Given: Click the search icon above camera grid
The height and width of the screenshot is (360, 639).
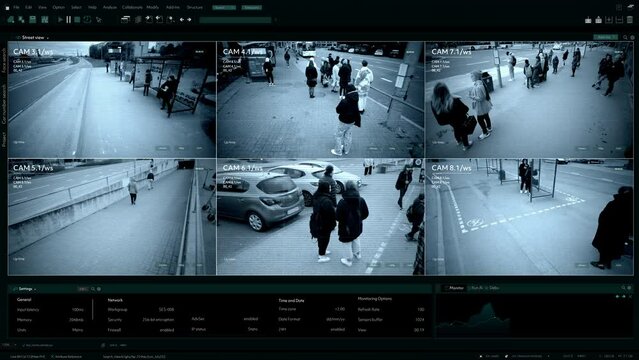Looking at the screenshot, I should click(626, 38).
